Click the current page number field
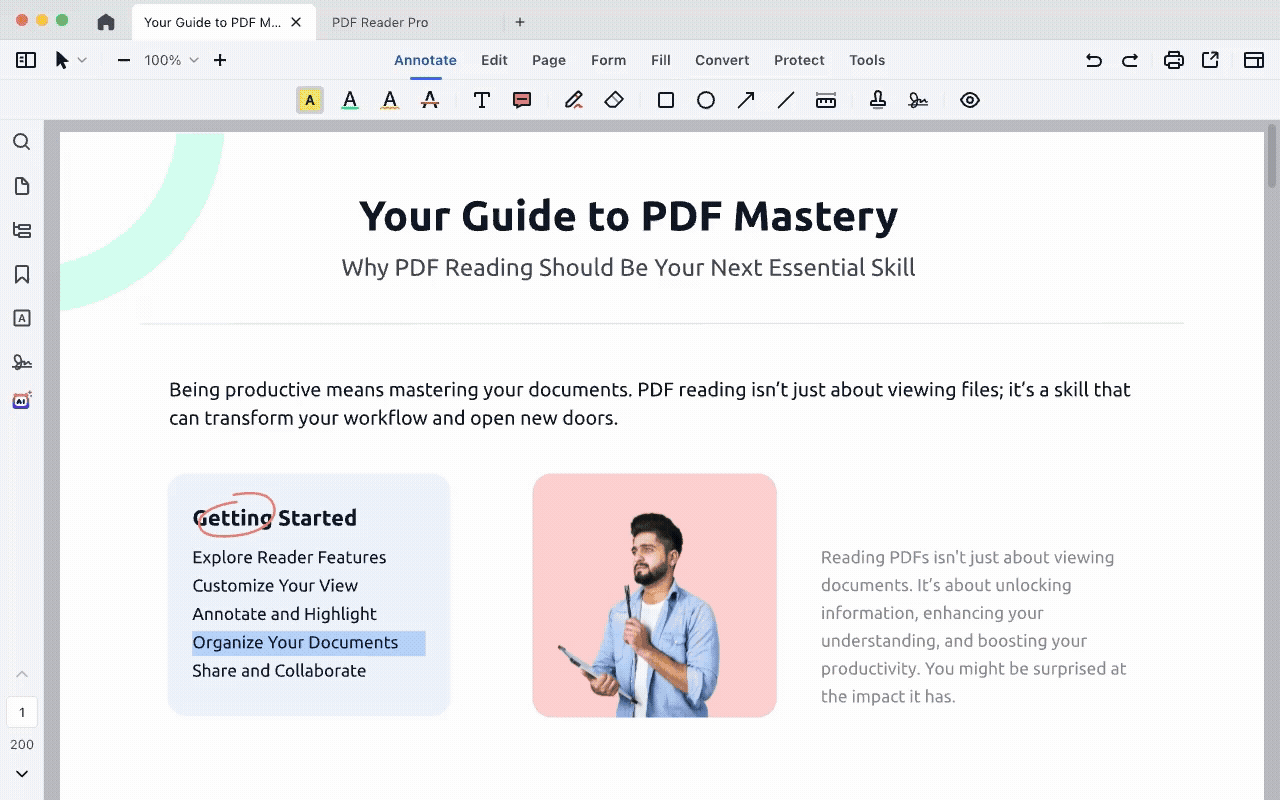The image size is (1280, 800). click(x=22, y=713)
